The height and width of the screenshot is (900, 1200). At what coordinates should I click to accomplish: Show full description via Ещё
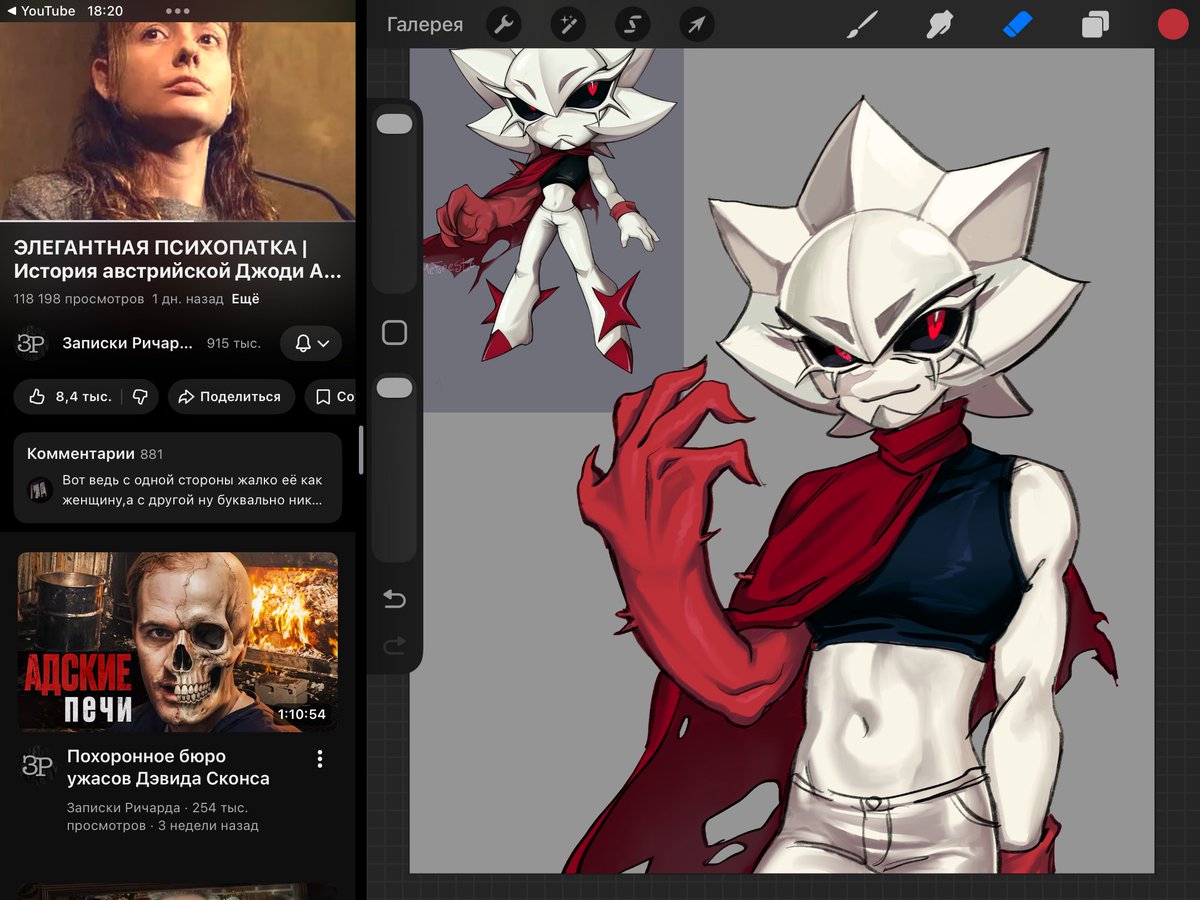(x=246, y=299)
